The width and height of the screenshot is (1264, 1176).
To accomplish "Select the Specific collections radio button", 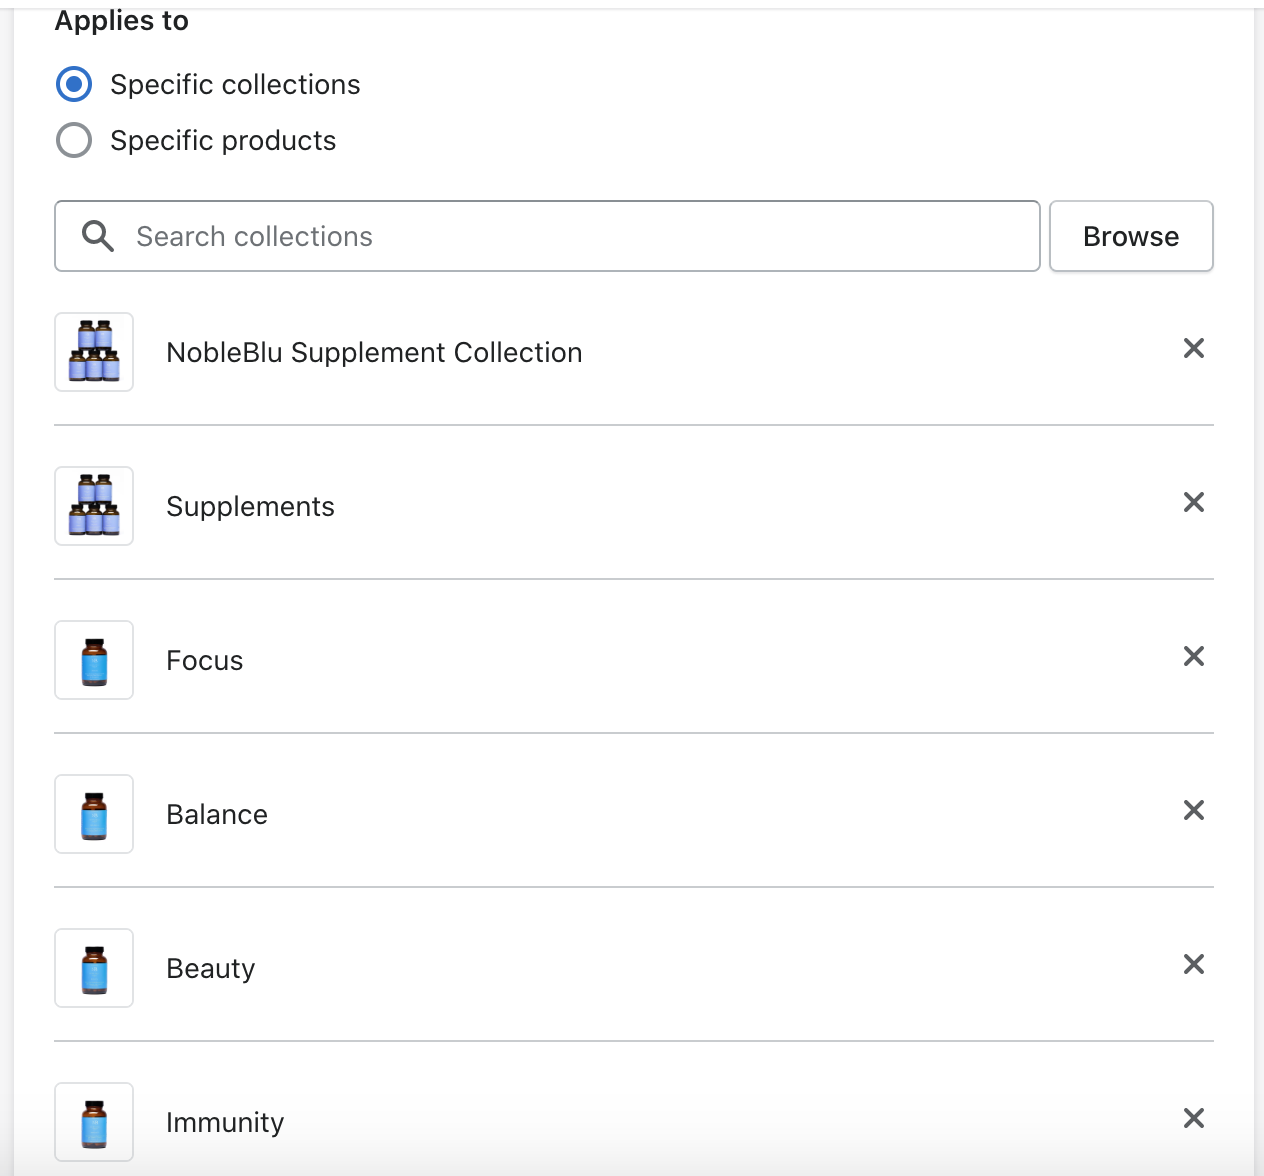I will (74, 85).
